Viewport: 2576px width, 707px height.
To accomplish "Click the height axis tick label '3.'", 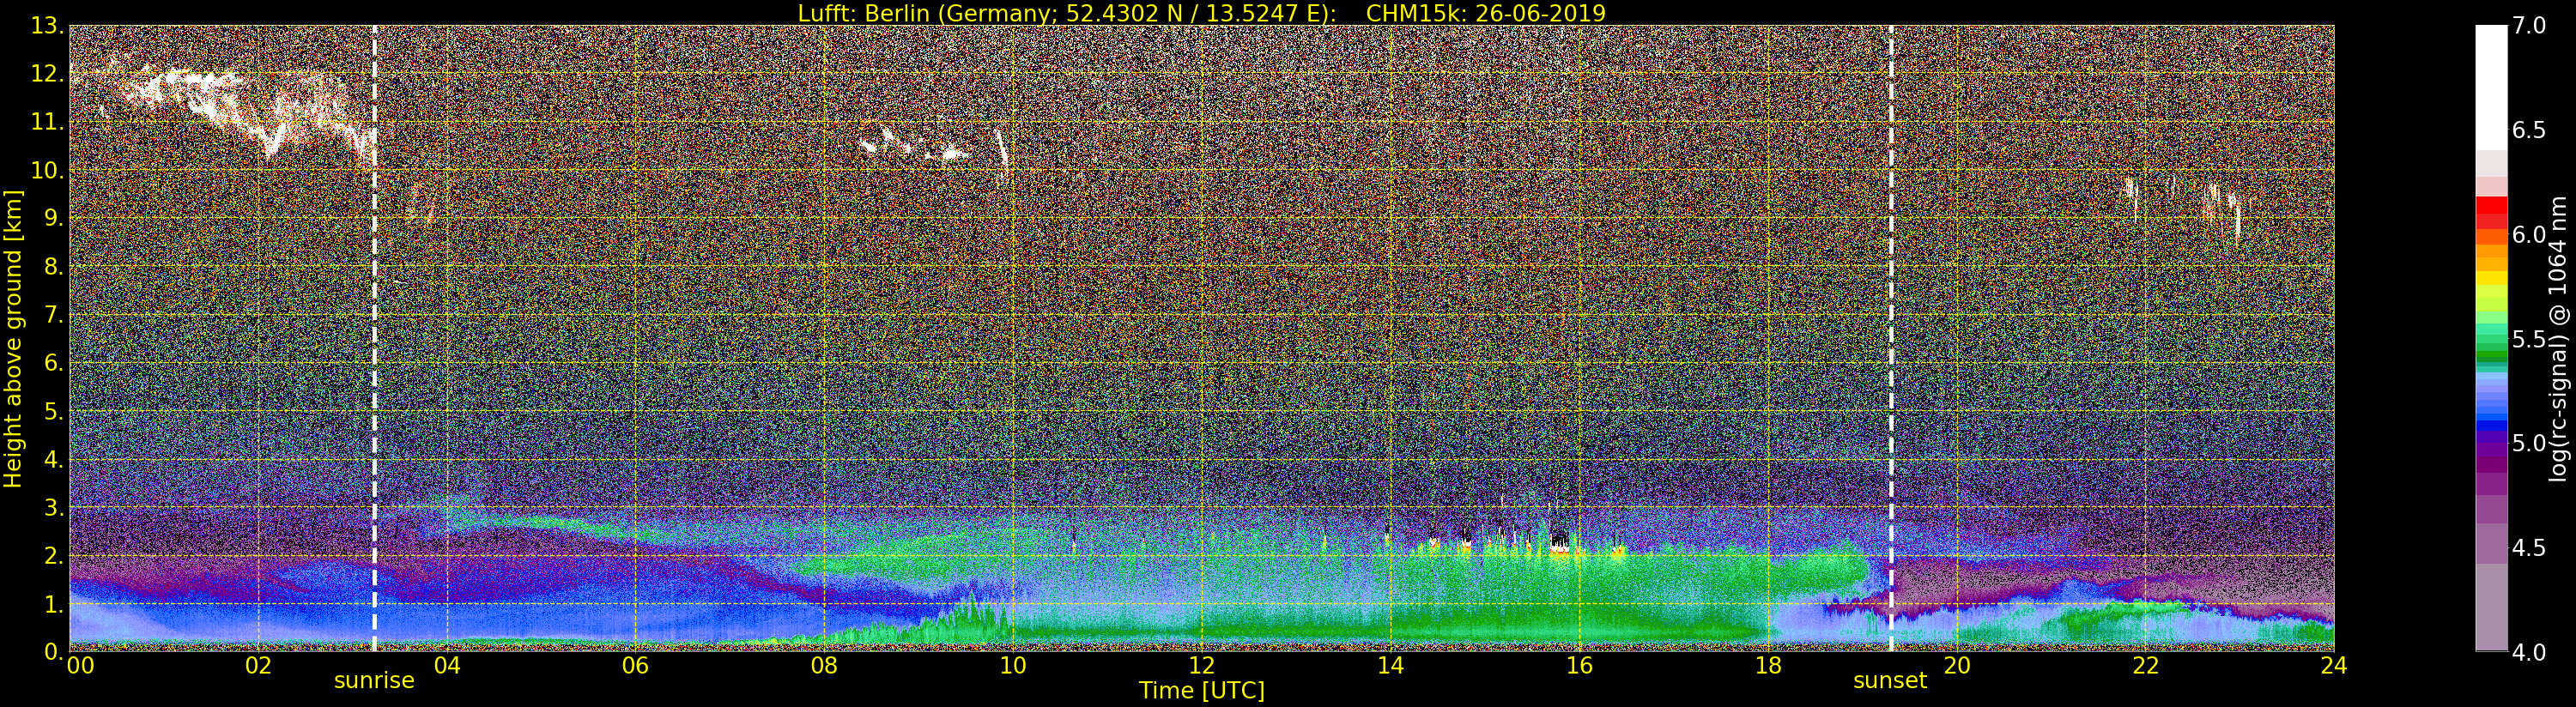I will [x=53, y=507].
